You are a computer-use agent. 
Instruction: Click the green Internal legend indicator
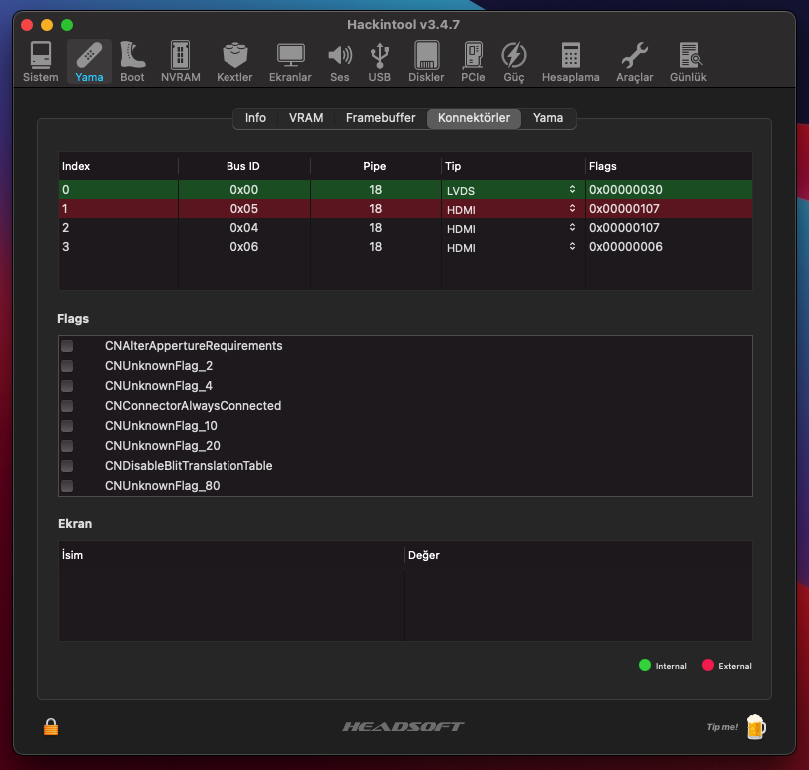645,665
